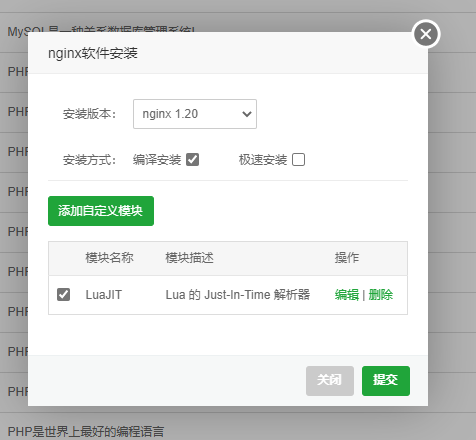
Task: Click the 添加自定义模块 button
Action: (x=101, y=211)
